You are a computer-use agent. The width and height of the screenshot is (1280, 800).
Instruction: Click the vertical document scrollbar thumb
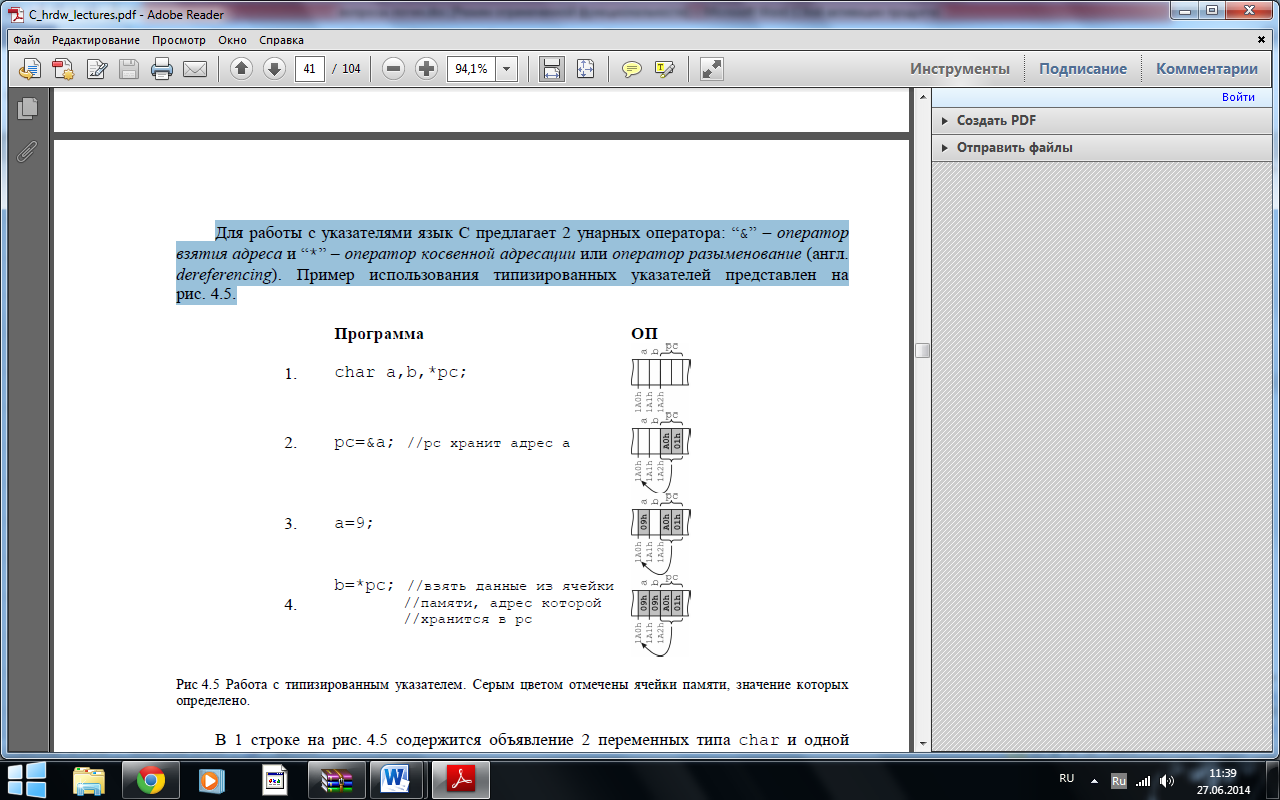coord(922,350)
